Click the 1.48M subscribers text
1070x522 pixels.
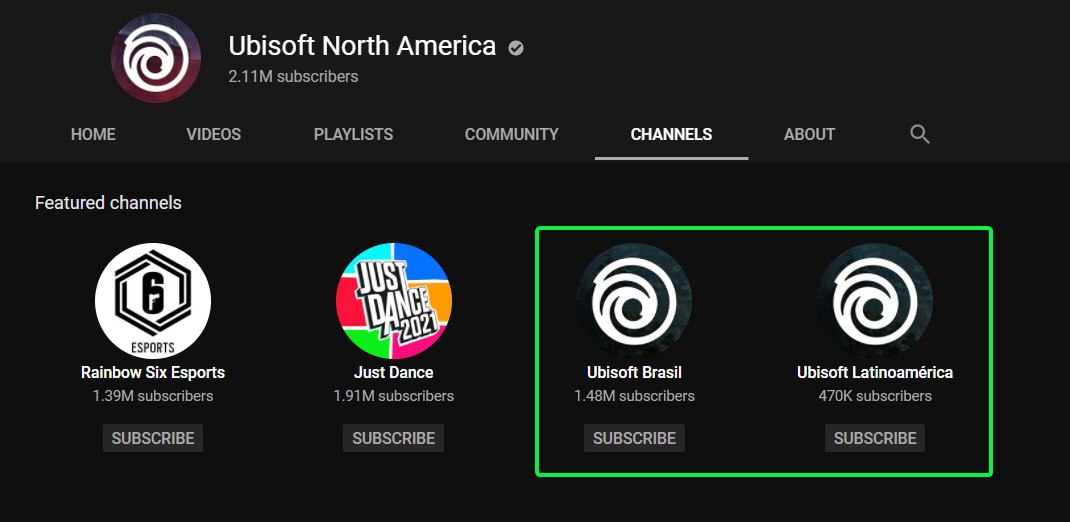635,396
